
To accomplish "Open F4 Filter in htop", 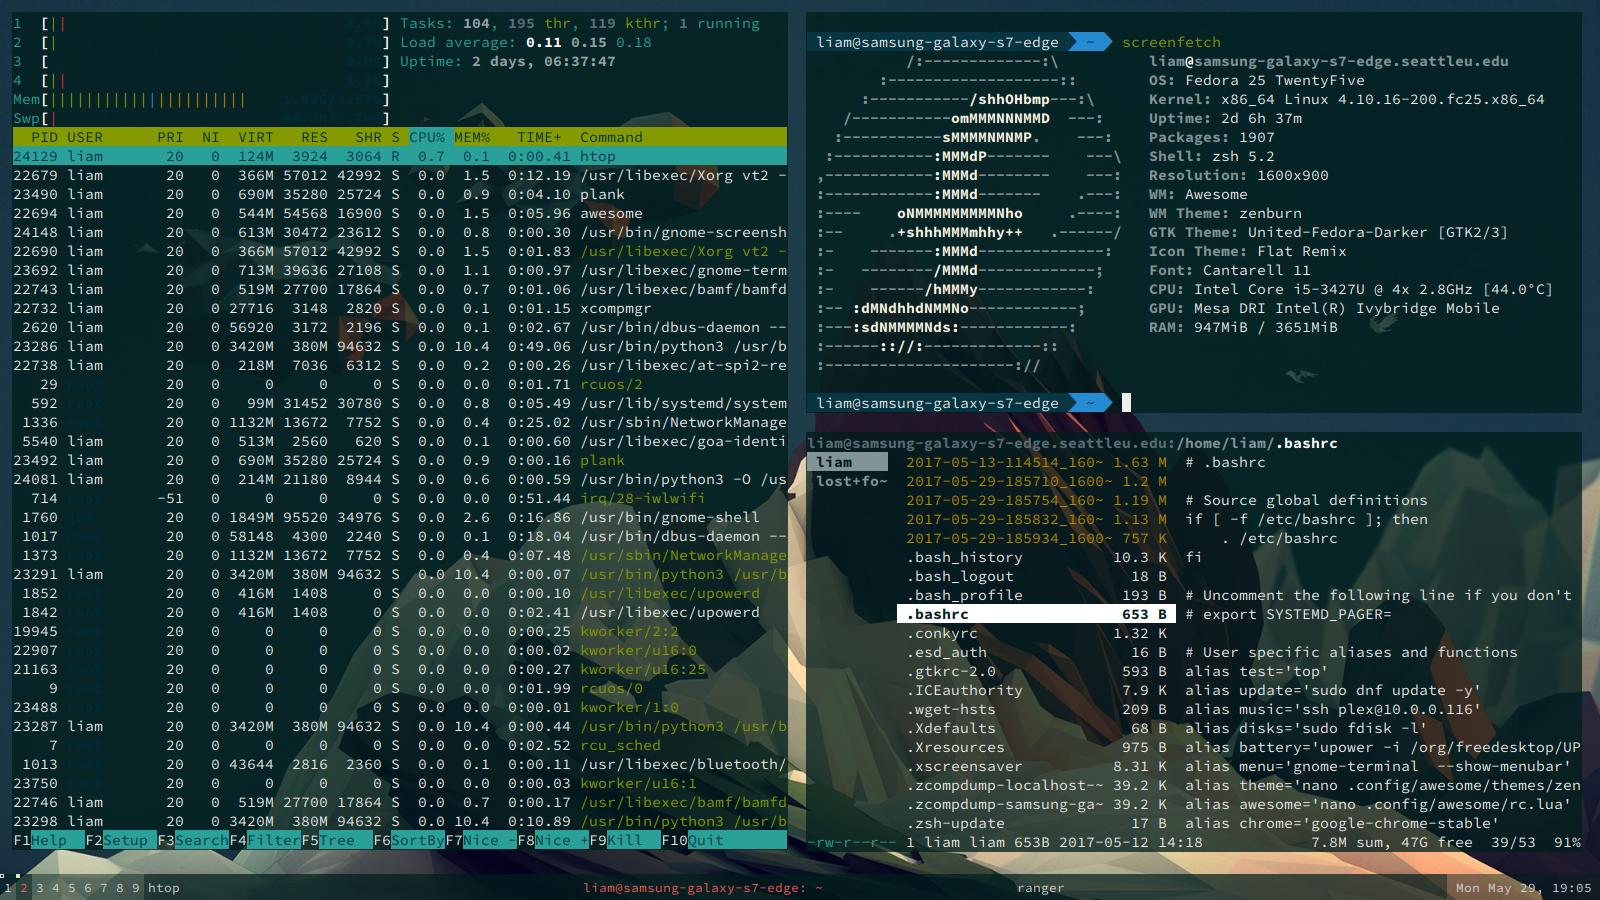I will (273, 840).
